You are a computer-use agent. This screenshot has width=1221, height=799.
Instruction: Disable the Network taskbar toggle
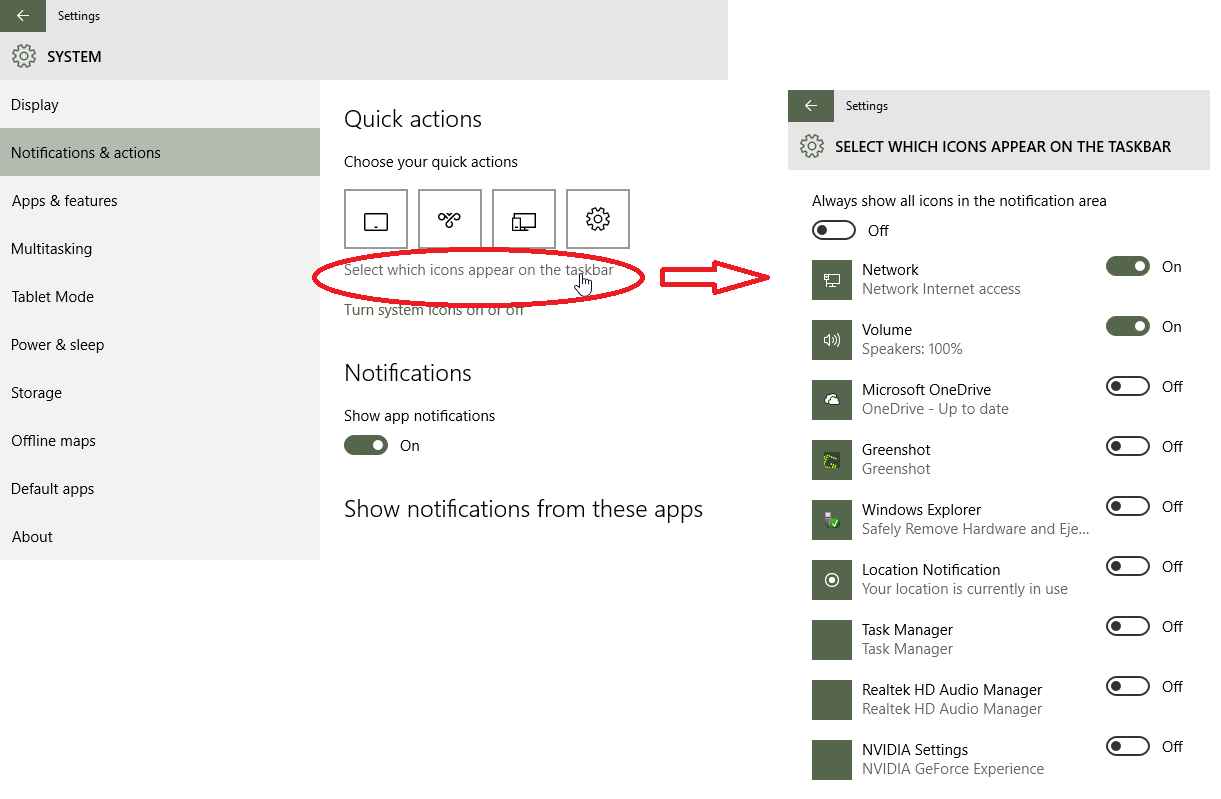[x=1127, y=266]
